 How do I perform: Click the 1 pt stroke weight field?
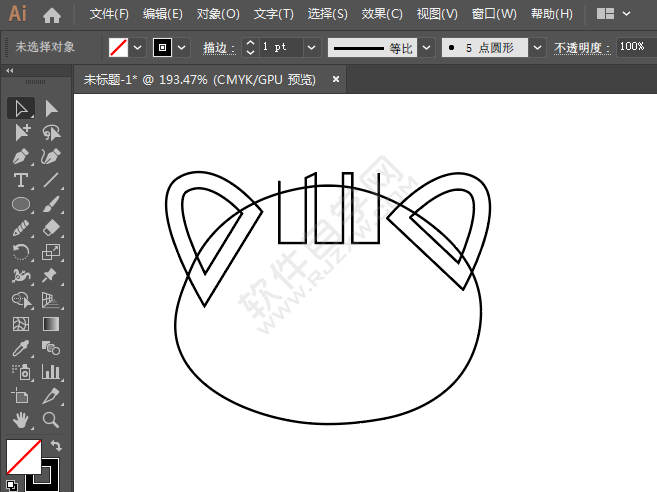click(x=280, y=47)
